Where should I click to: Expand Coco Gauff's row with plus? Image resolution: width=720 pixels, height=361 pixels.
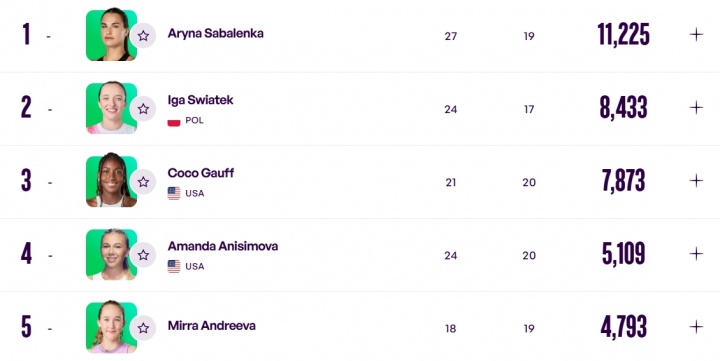click(x=696, y=180)
